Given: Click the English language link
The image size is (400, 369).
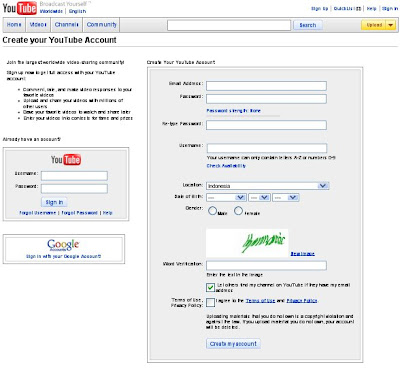Looking at the screenshot, I should point(77,11).
